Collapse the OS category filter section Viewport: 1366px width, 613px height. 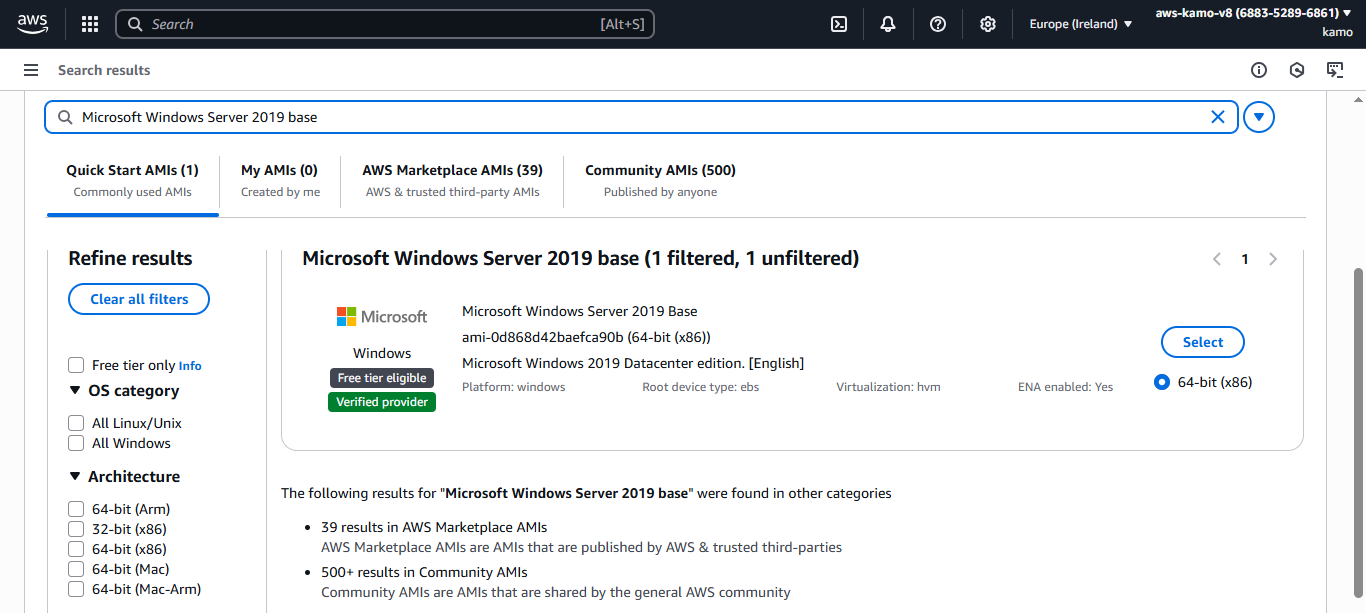[x=77, y=390]
